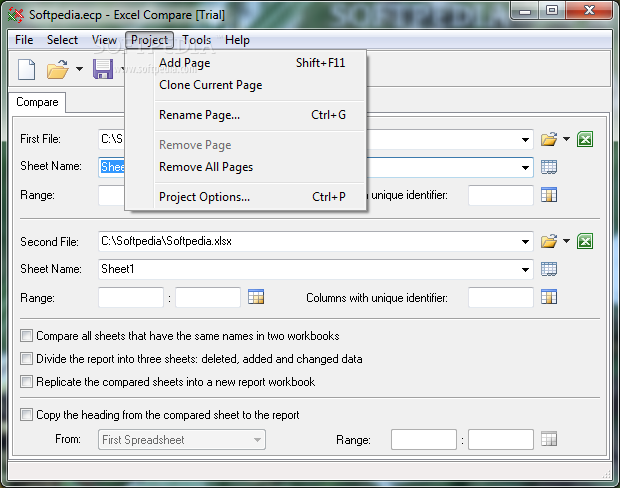Image resolution: width=620 pixels, height=488 pixels.
Task: Choose Remove All Pages
Action: [x=246, y=167]
